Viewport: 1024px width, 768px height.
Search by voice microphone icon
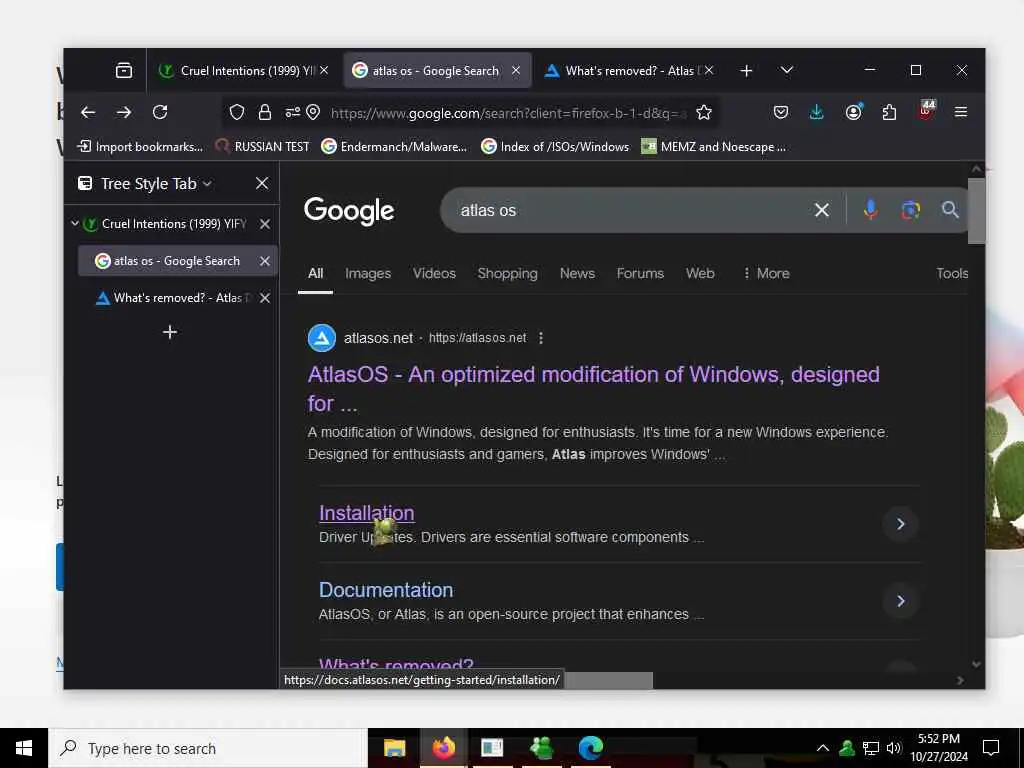click(x=871, y=210)
